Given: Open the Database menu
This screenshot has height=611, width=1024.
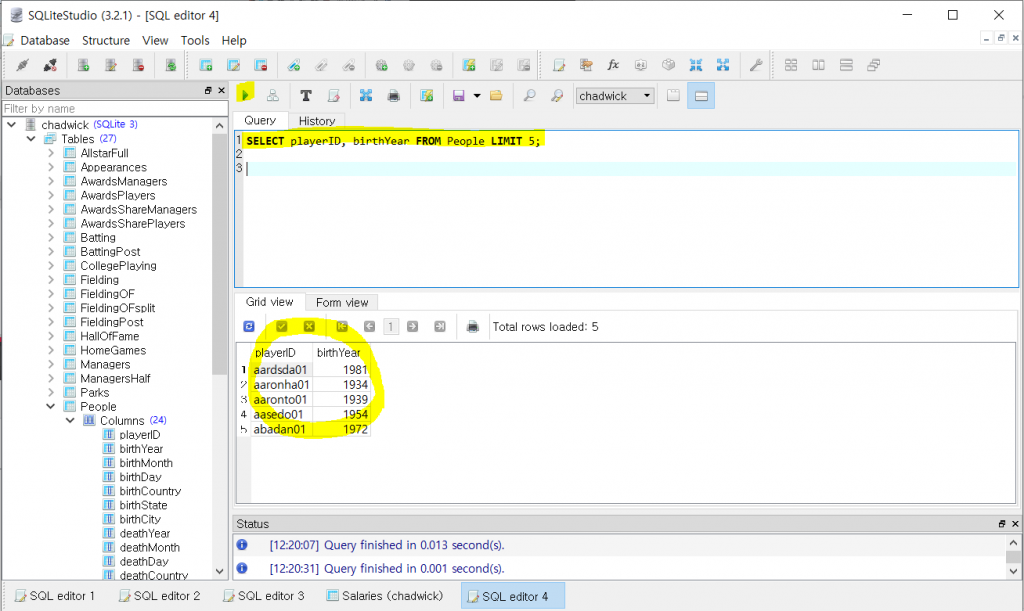Looking at the screenshot, I should (44, 40).
